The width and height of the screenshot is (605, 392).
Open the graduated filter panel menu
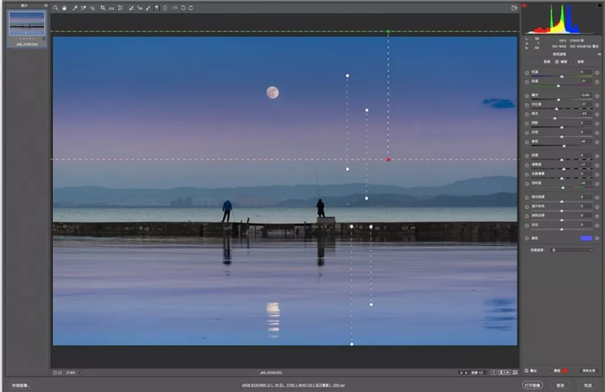click(x=599, y=54)
